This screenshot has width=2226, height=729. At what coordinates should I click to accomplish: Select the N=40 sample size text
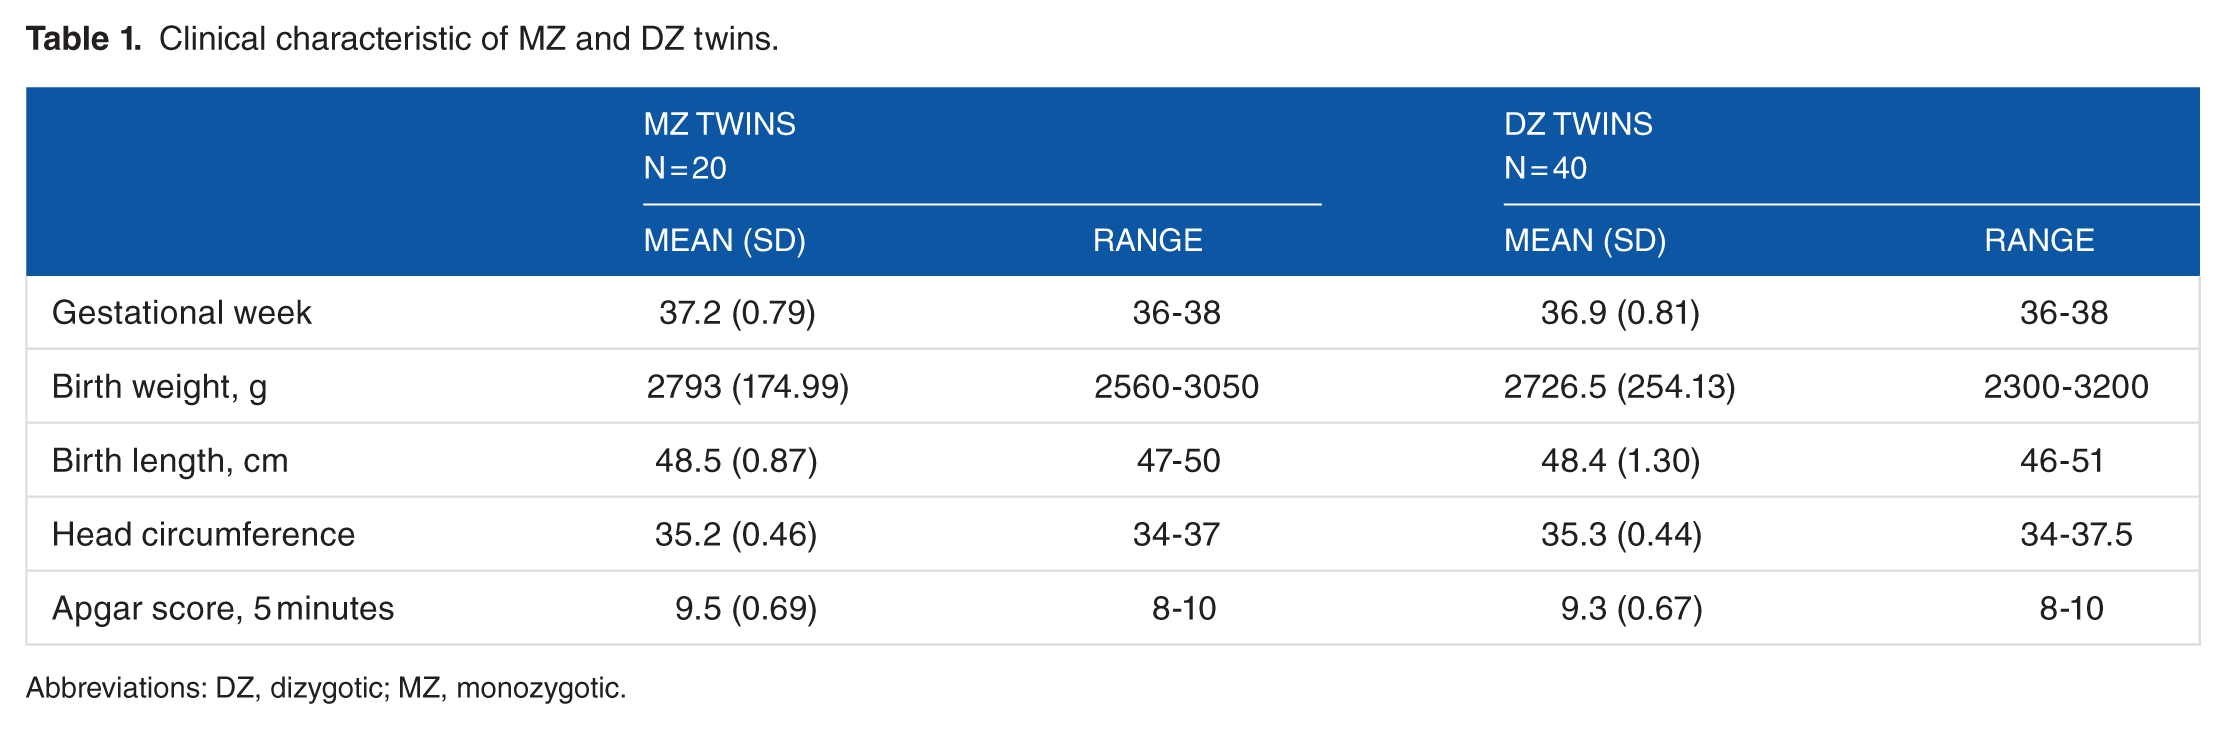coord(1545,168)
